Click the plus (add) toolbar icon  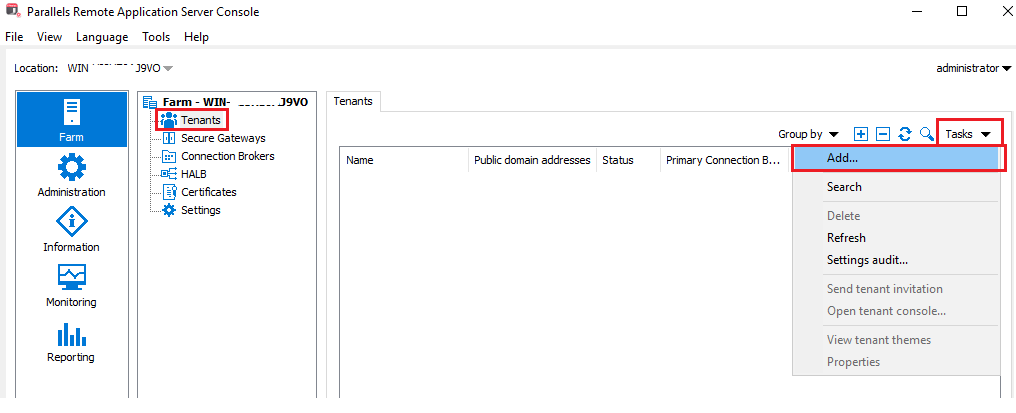(860, 134)
